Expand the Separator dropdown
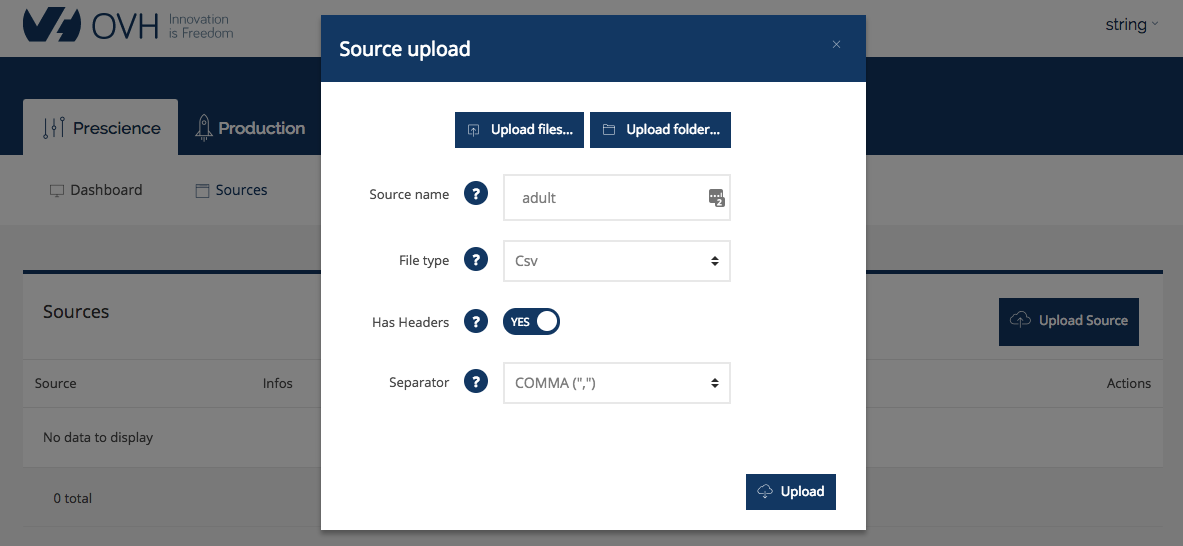The height and width of the screenshot is (546, 1183). pyautogui.click(x=616, y=383)
